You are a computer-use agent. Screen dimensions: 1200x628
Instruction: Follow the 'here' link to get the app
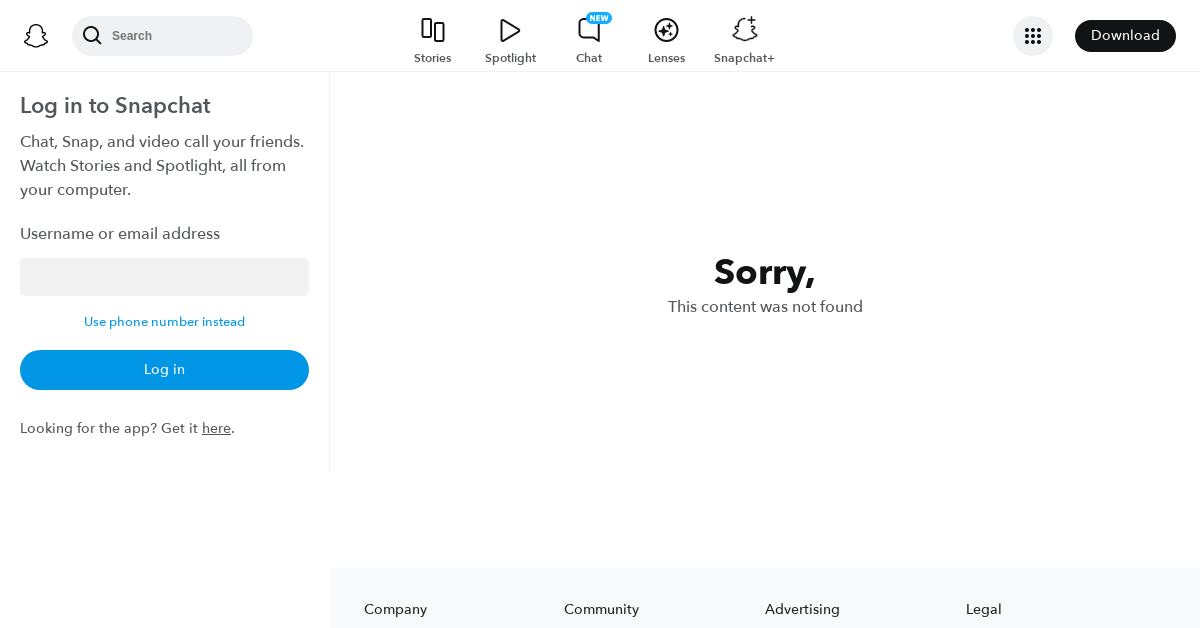pyautogui.click(x=216, y=429)
